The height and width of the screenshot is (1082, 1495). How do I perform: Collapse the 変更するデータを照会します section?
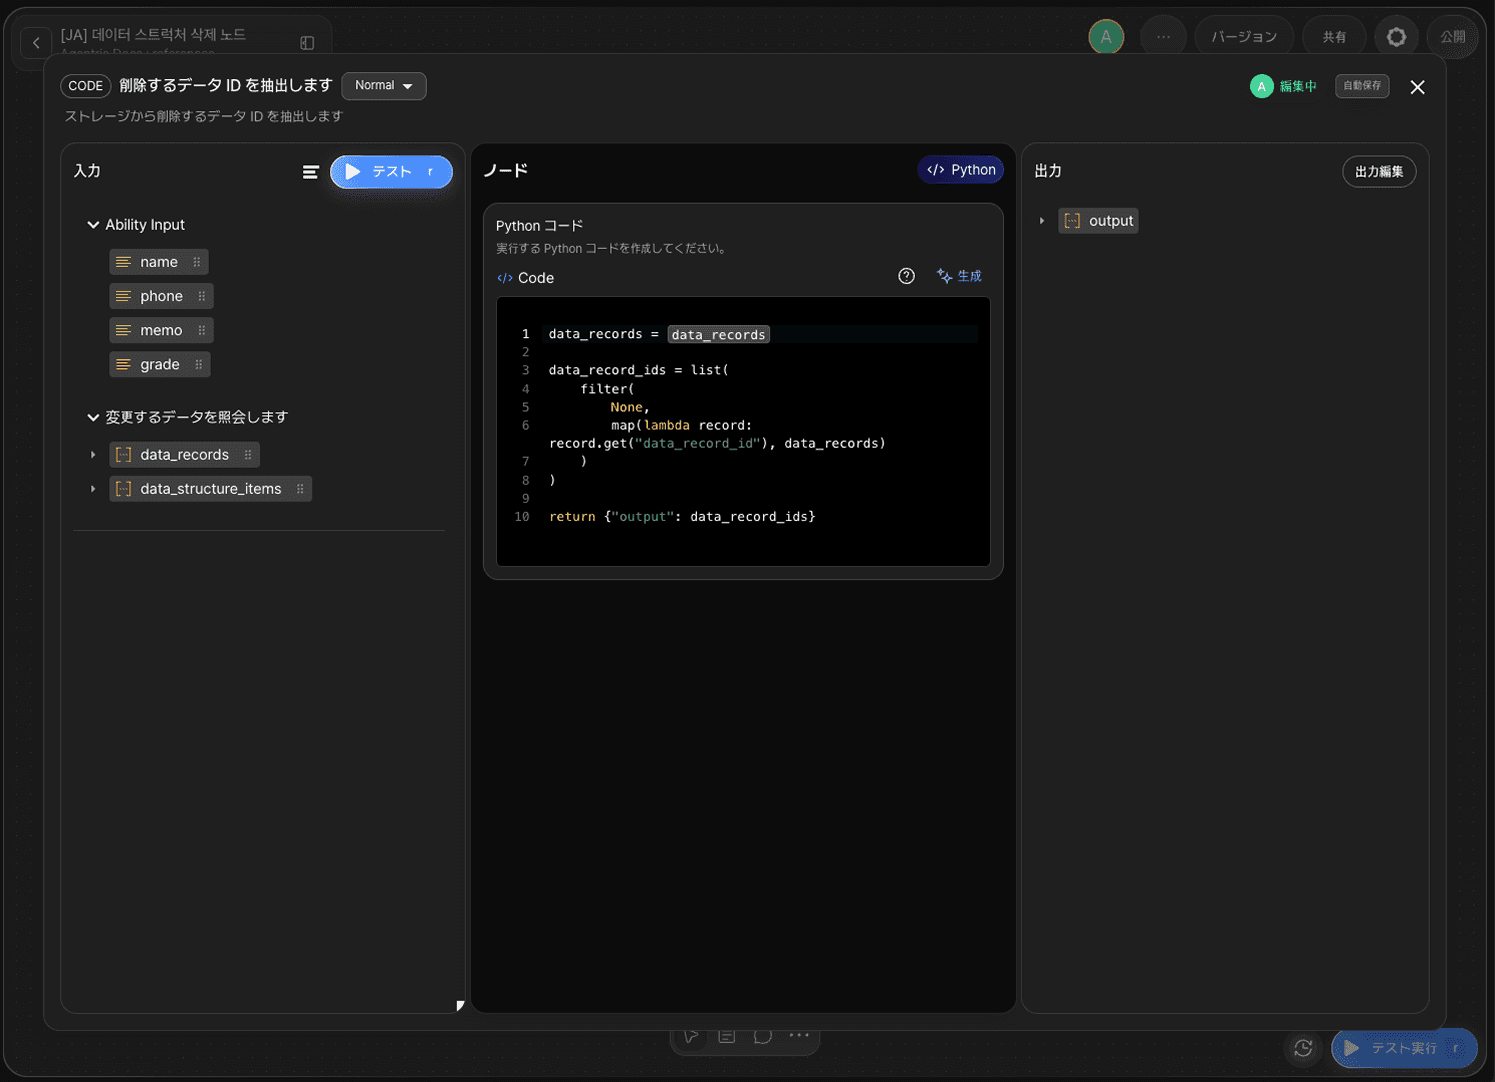(x=93, y=417)
